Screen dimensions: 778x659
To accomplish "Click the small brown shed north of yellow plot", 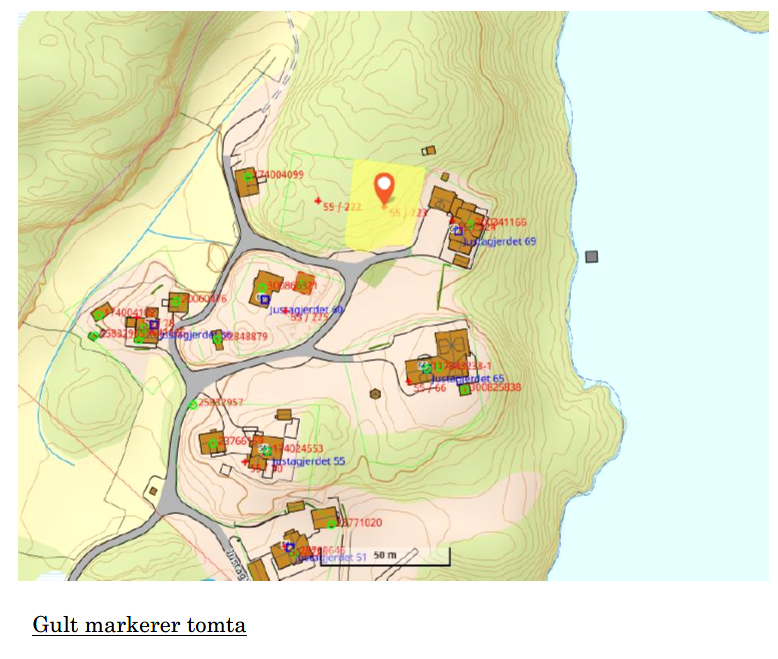I will point(429,150).
